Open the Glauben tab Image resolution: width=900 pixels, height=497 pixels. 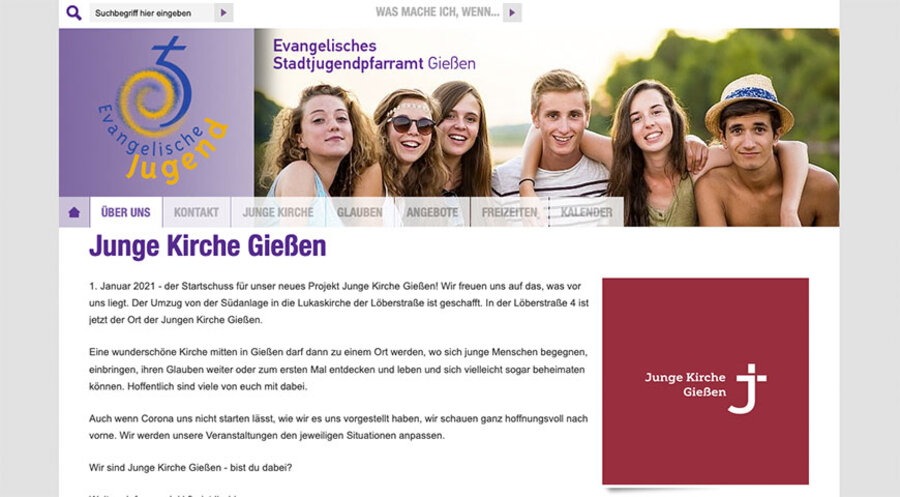coord(359,212)
